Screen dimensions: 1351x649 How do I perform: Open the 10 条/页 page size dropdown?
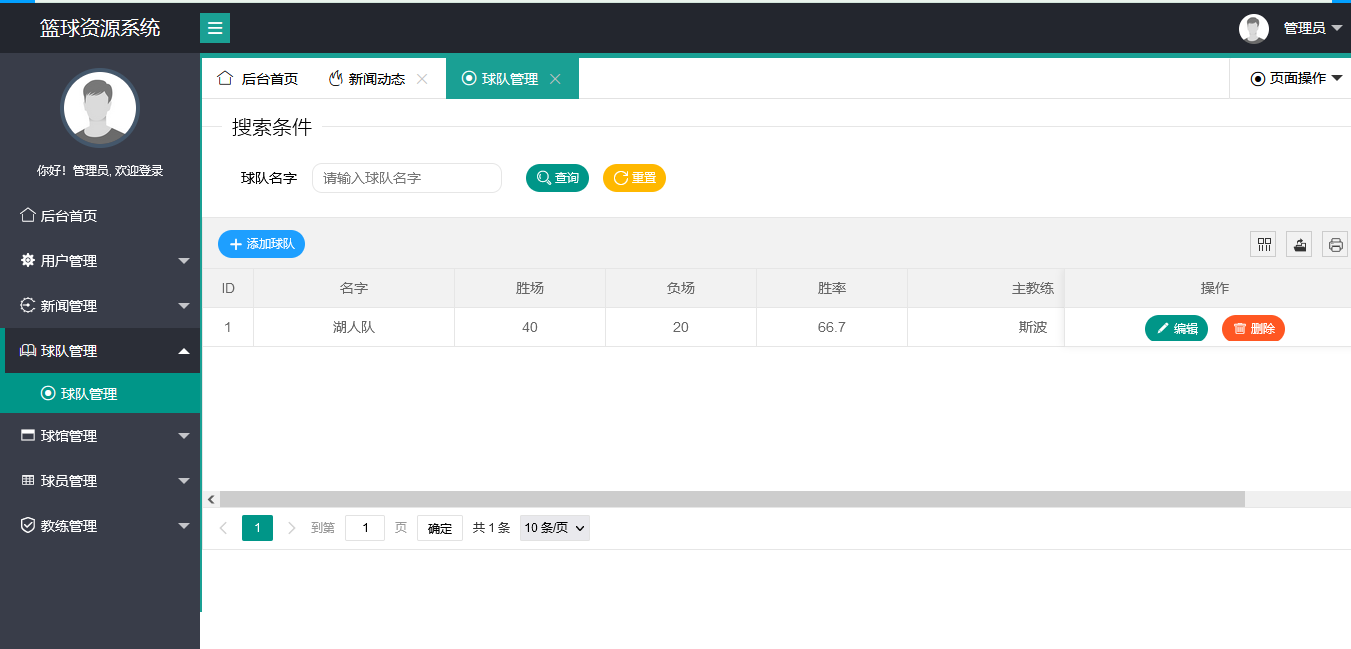coord(555,528)
